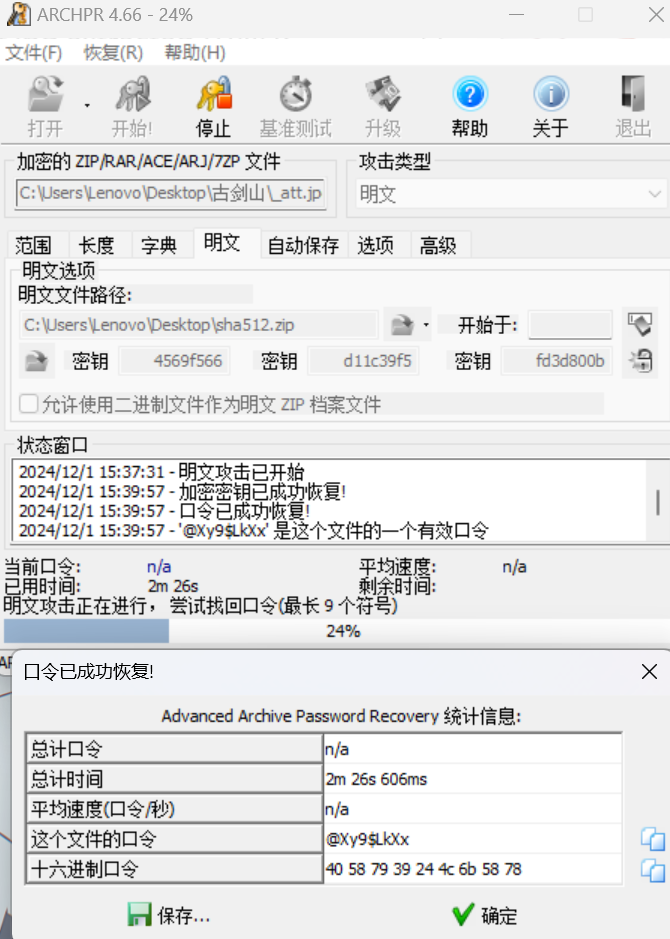Switch to the 选项 tab
Image resolution: width=670 pixels, height=939 pixels.
pos(375,245)
